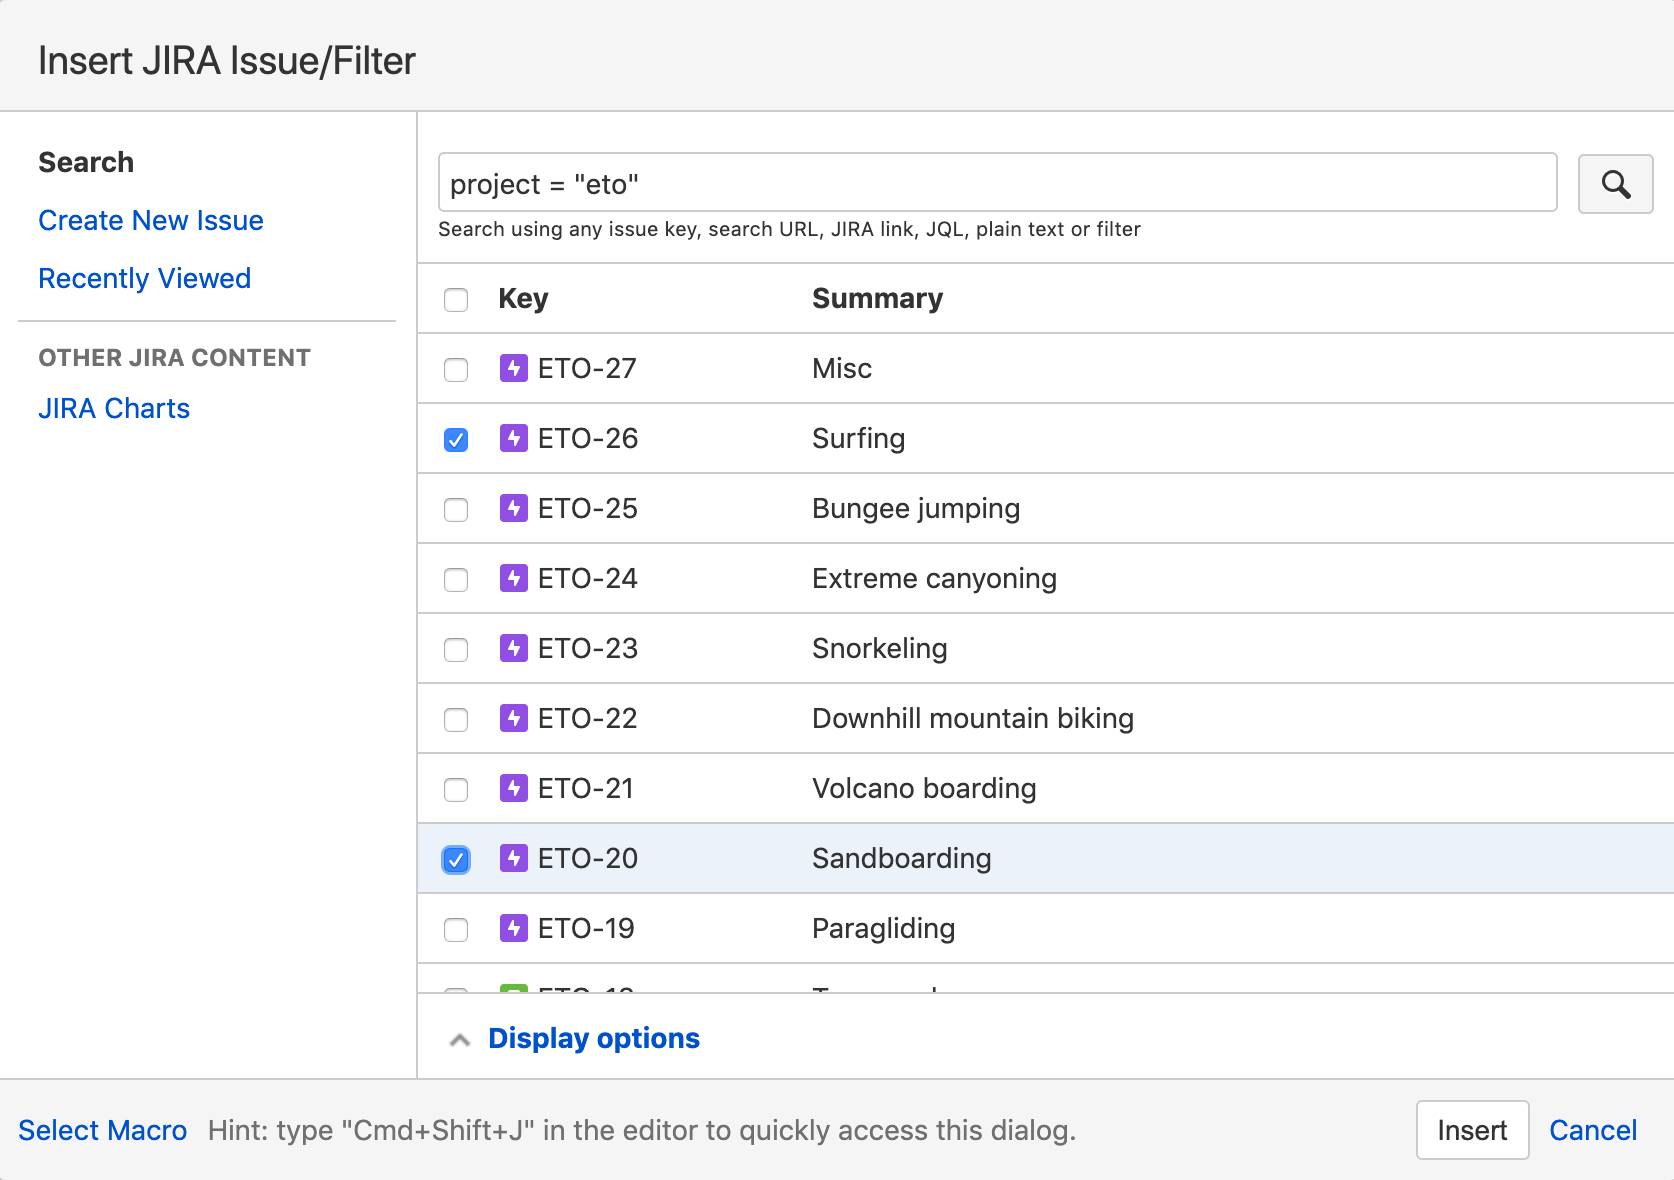Click the epic icon beside ETO-24
Viewport: 1674px width, 1180px height.
(x=514, y=578)
